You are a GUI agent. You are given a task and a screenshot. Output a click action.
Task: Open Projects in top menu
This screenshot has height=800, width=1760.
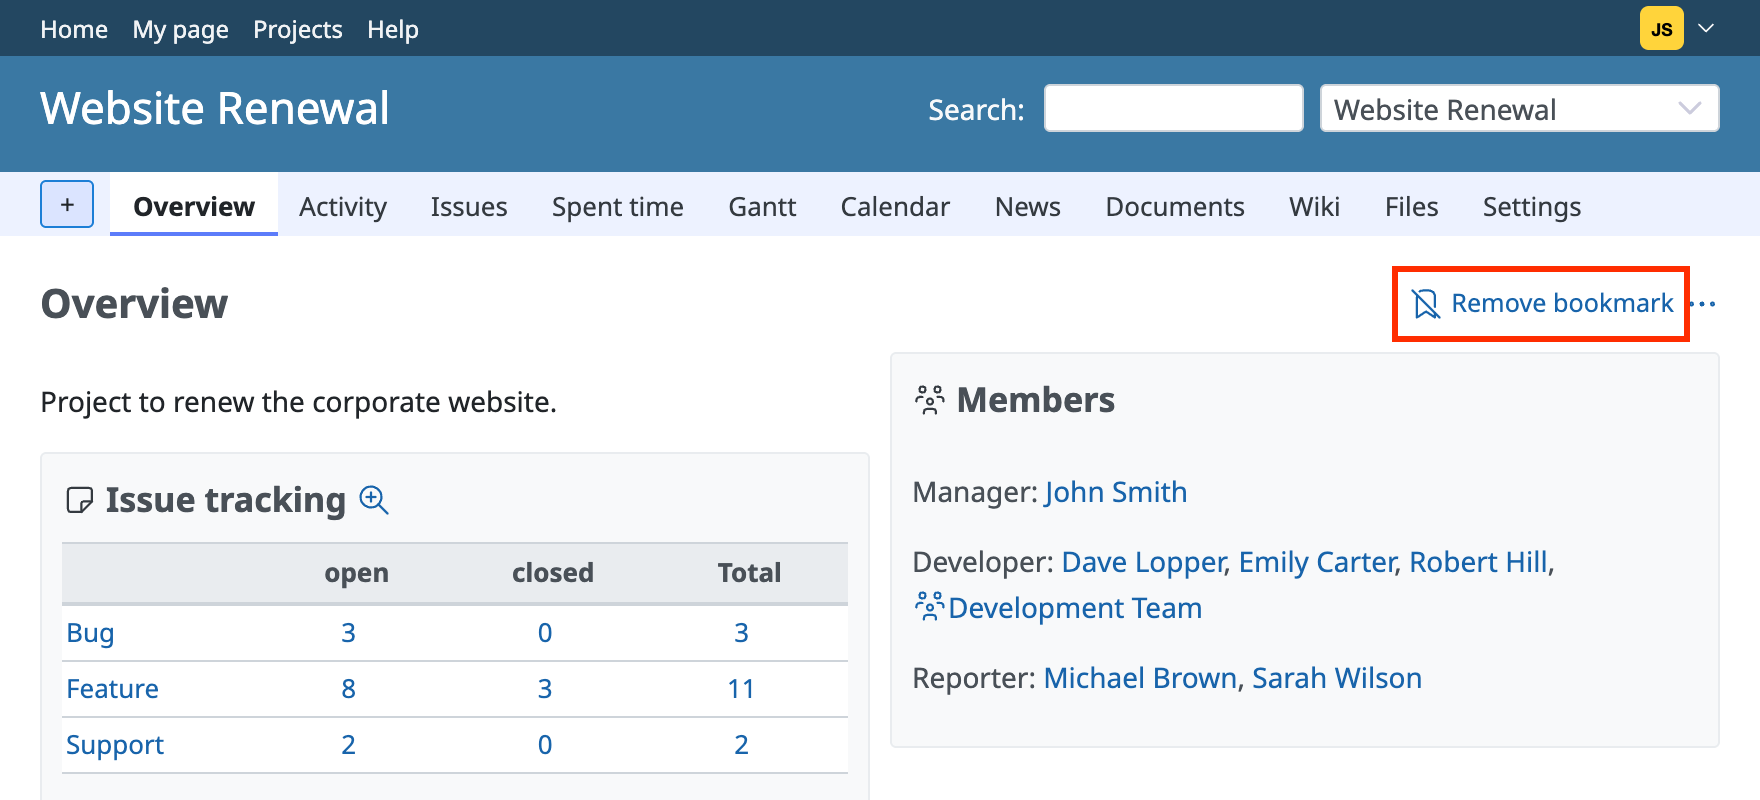[x=297, y=29]
